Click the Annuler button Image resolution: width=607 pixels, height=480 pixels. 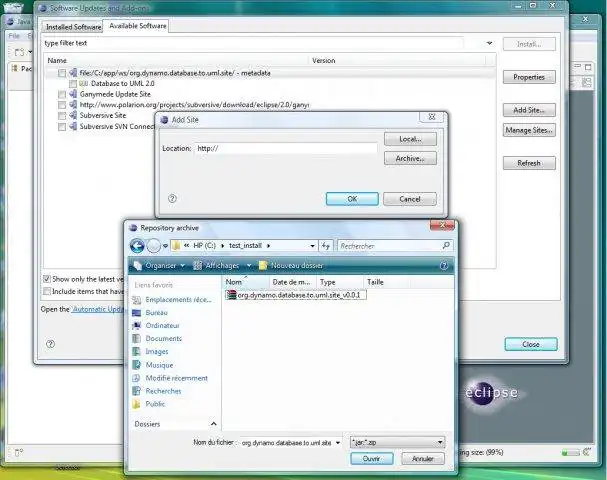423,459
